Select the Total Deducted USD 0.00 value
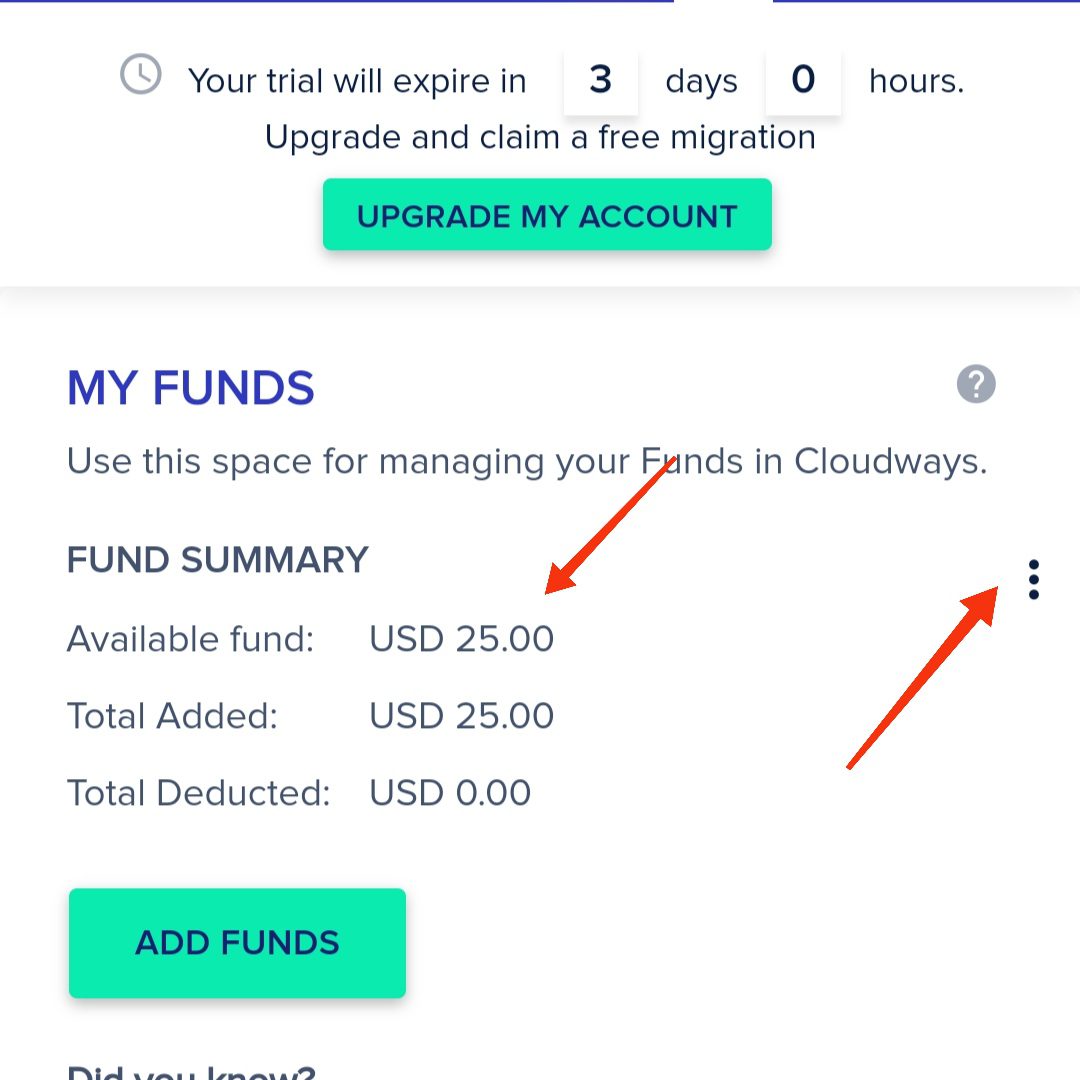Screen dimensions: 1080x1080 [x=450, y=793]
